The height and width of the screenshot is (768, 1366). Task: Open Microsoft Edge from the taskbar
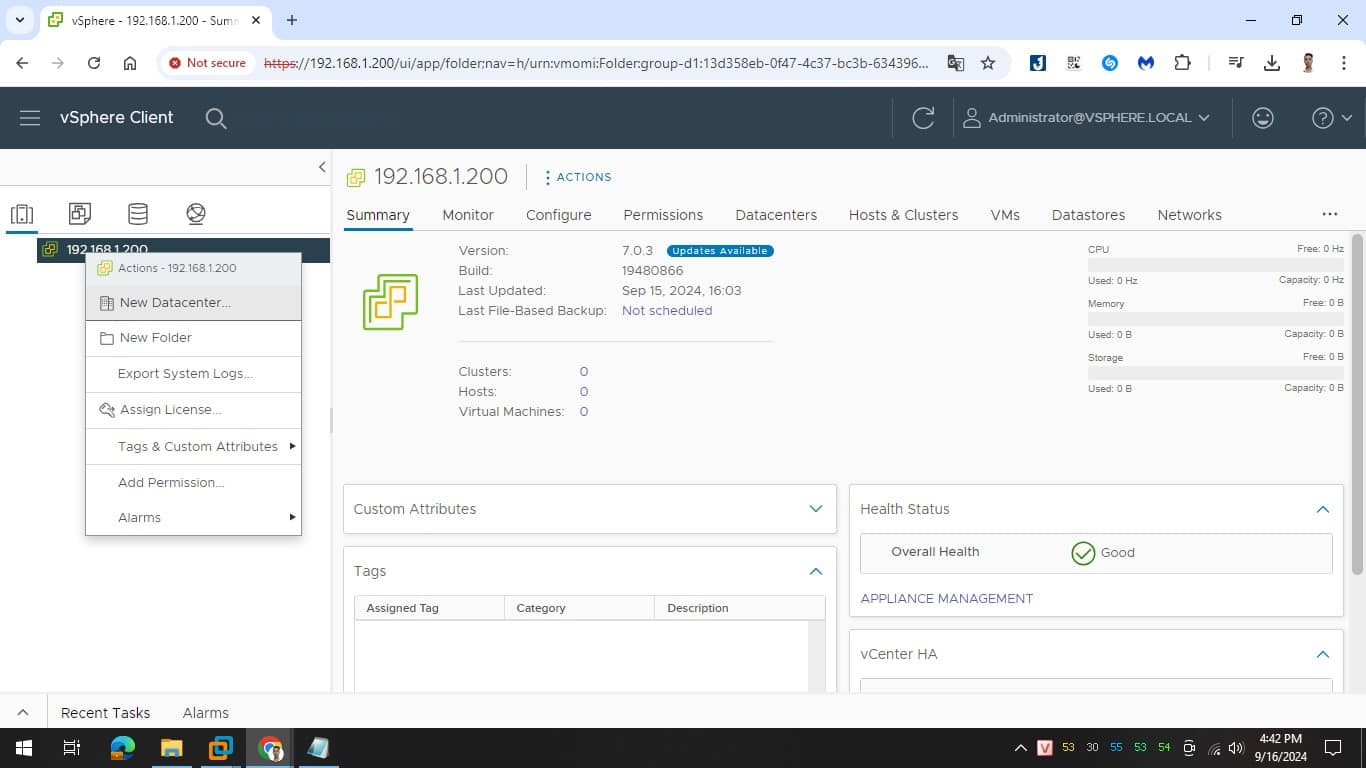(x=122, y=748)
